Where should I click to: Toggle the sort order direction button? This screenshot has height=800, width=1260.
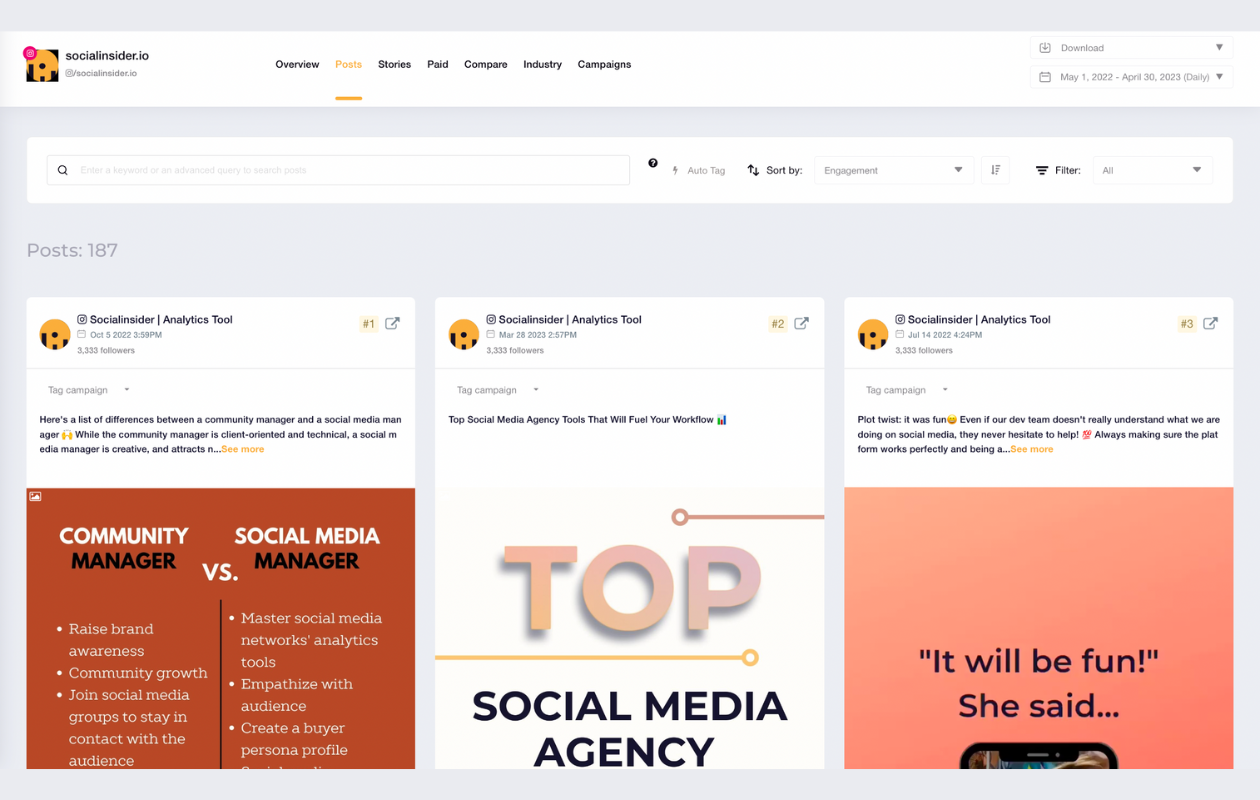click(995, 170)
